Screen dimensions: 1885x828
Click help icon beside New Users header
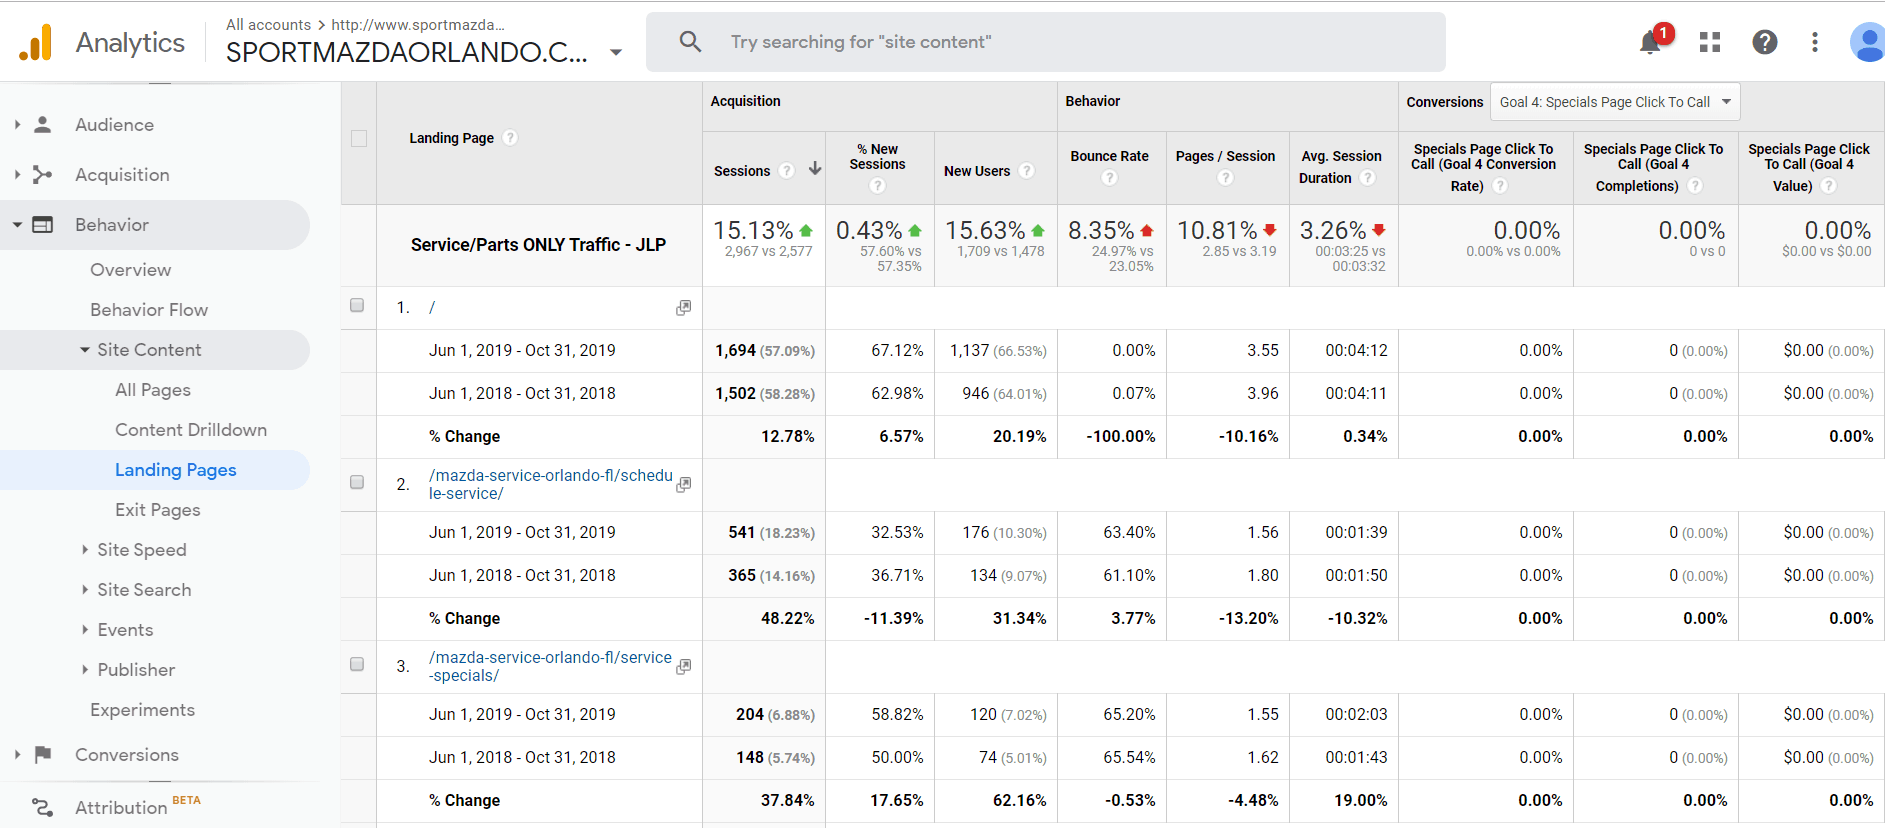[1026, 171]
